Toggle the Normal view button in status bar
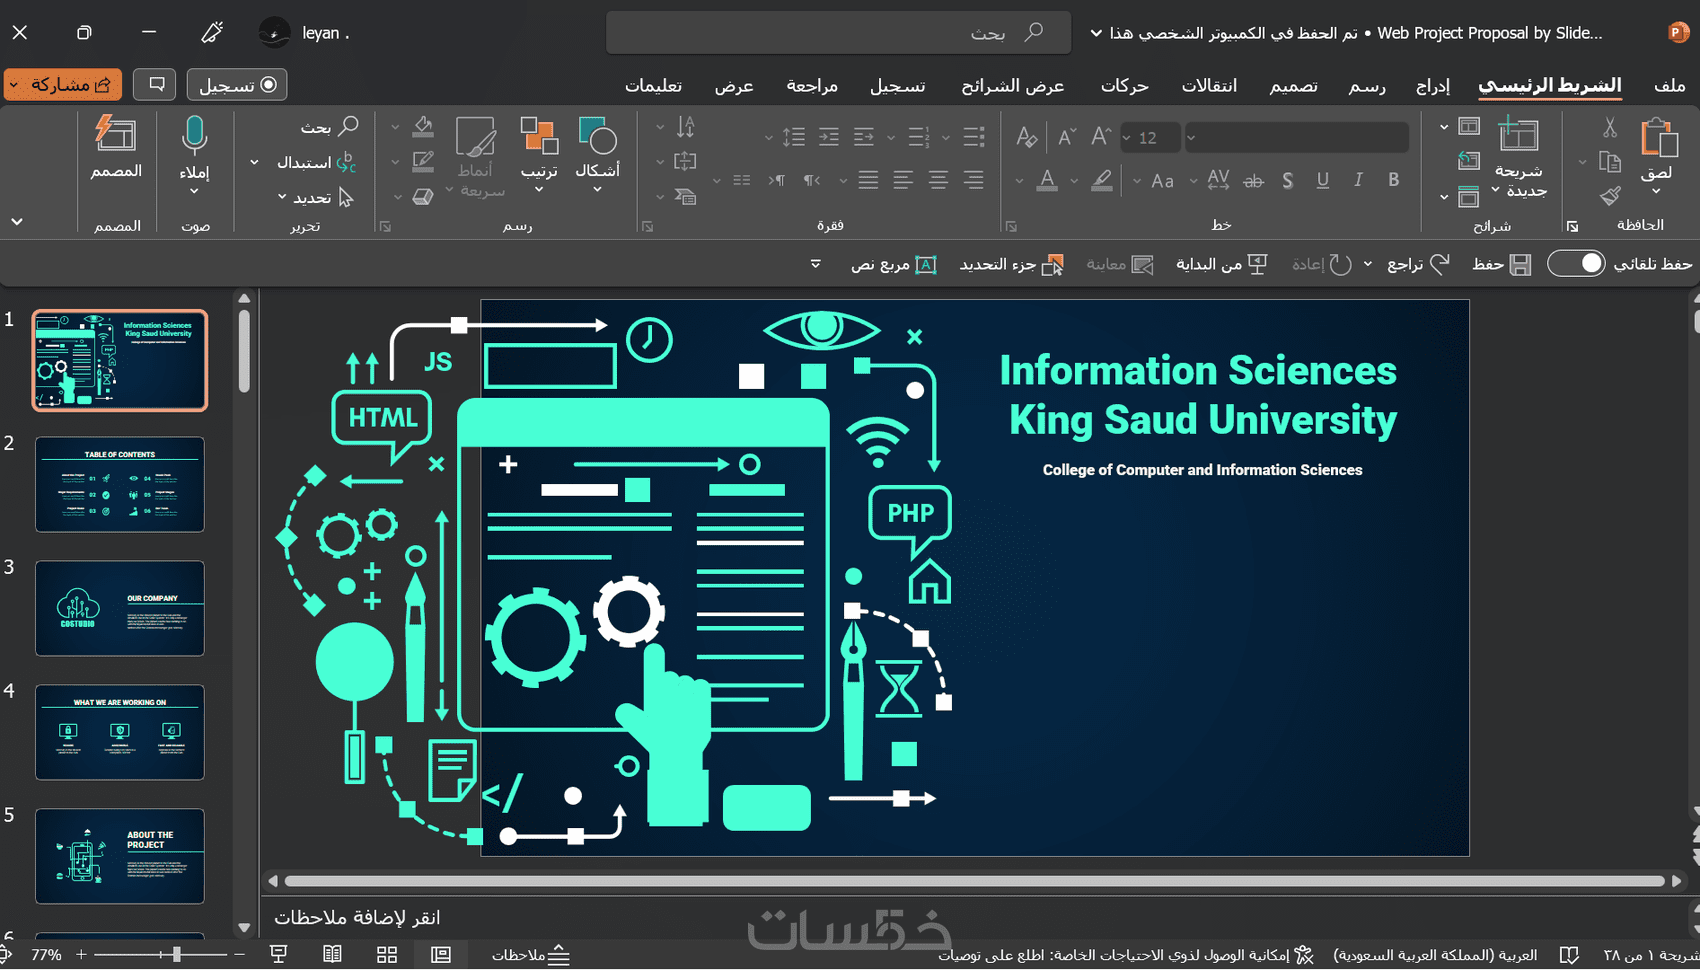The width and height of the screenshot is (1700, 970). (441, 955)
